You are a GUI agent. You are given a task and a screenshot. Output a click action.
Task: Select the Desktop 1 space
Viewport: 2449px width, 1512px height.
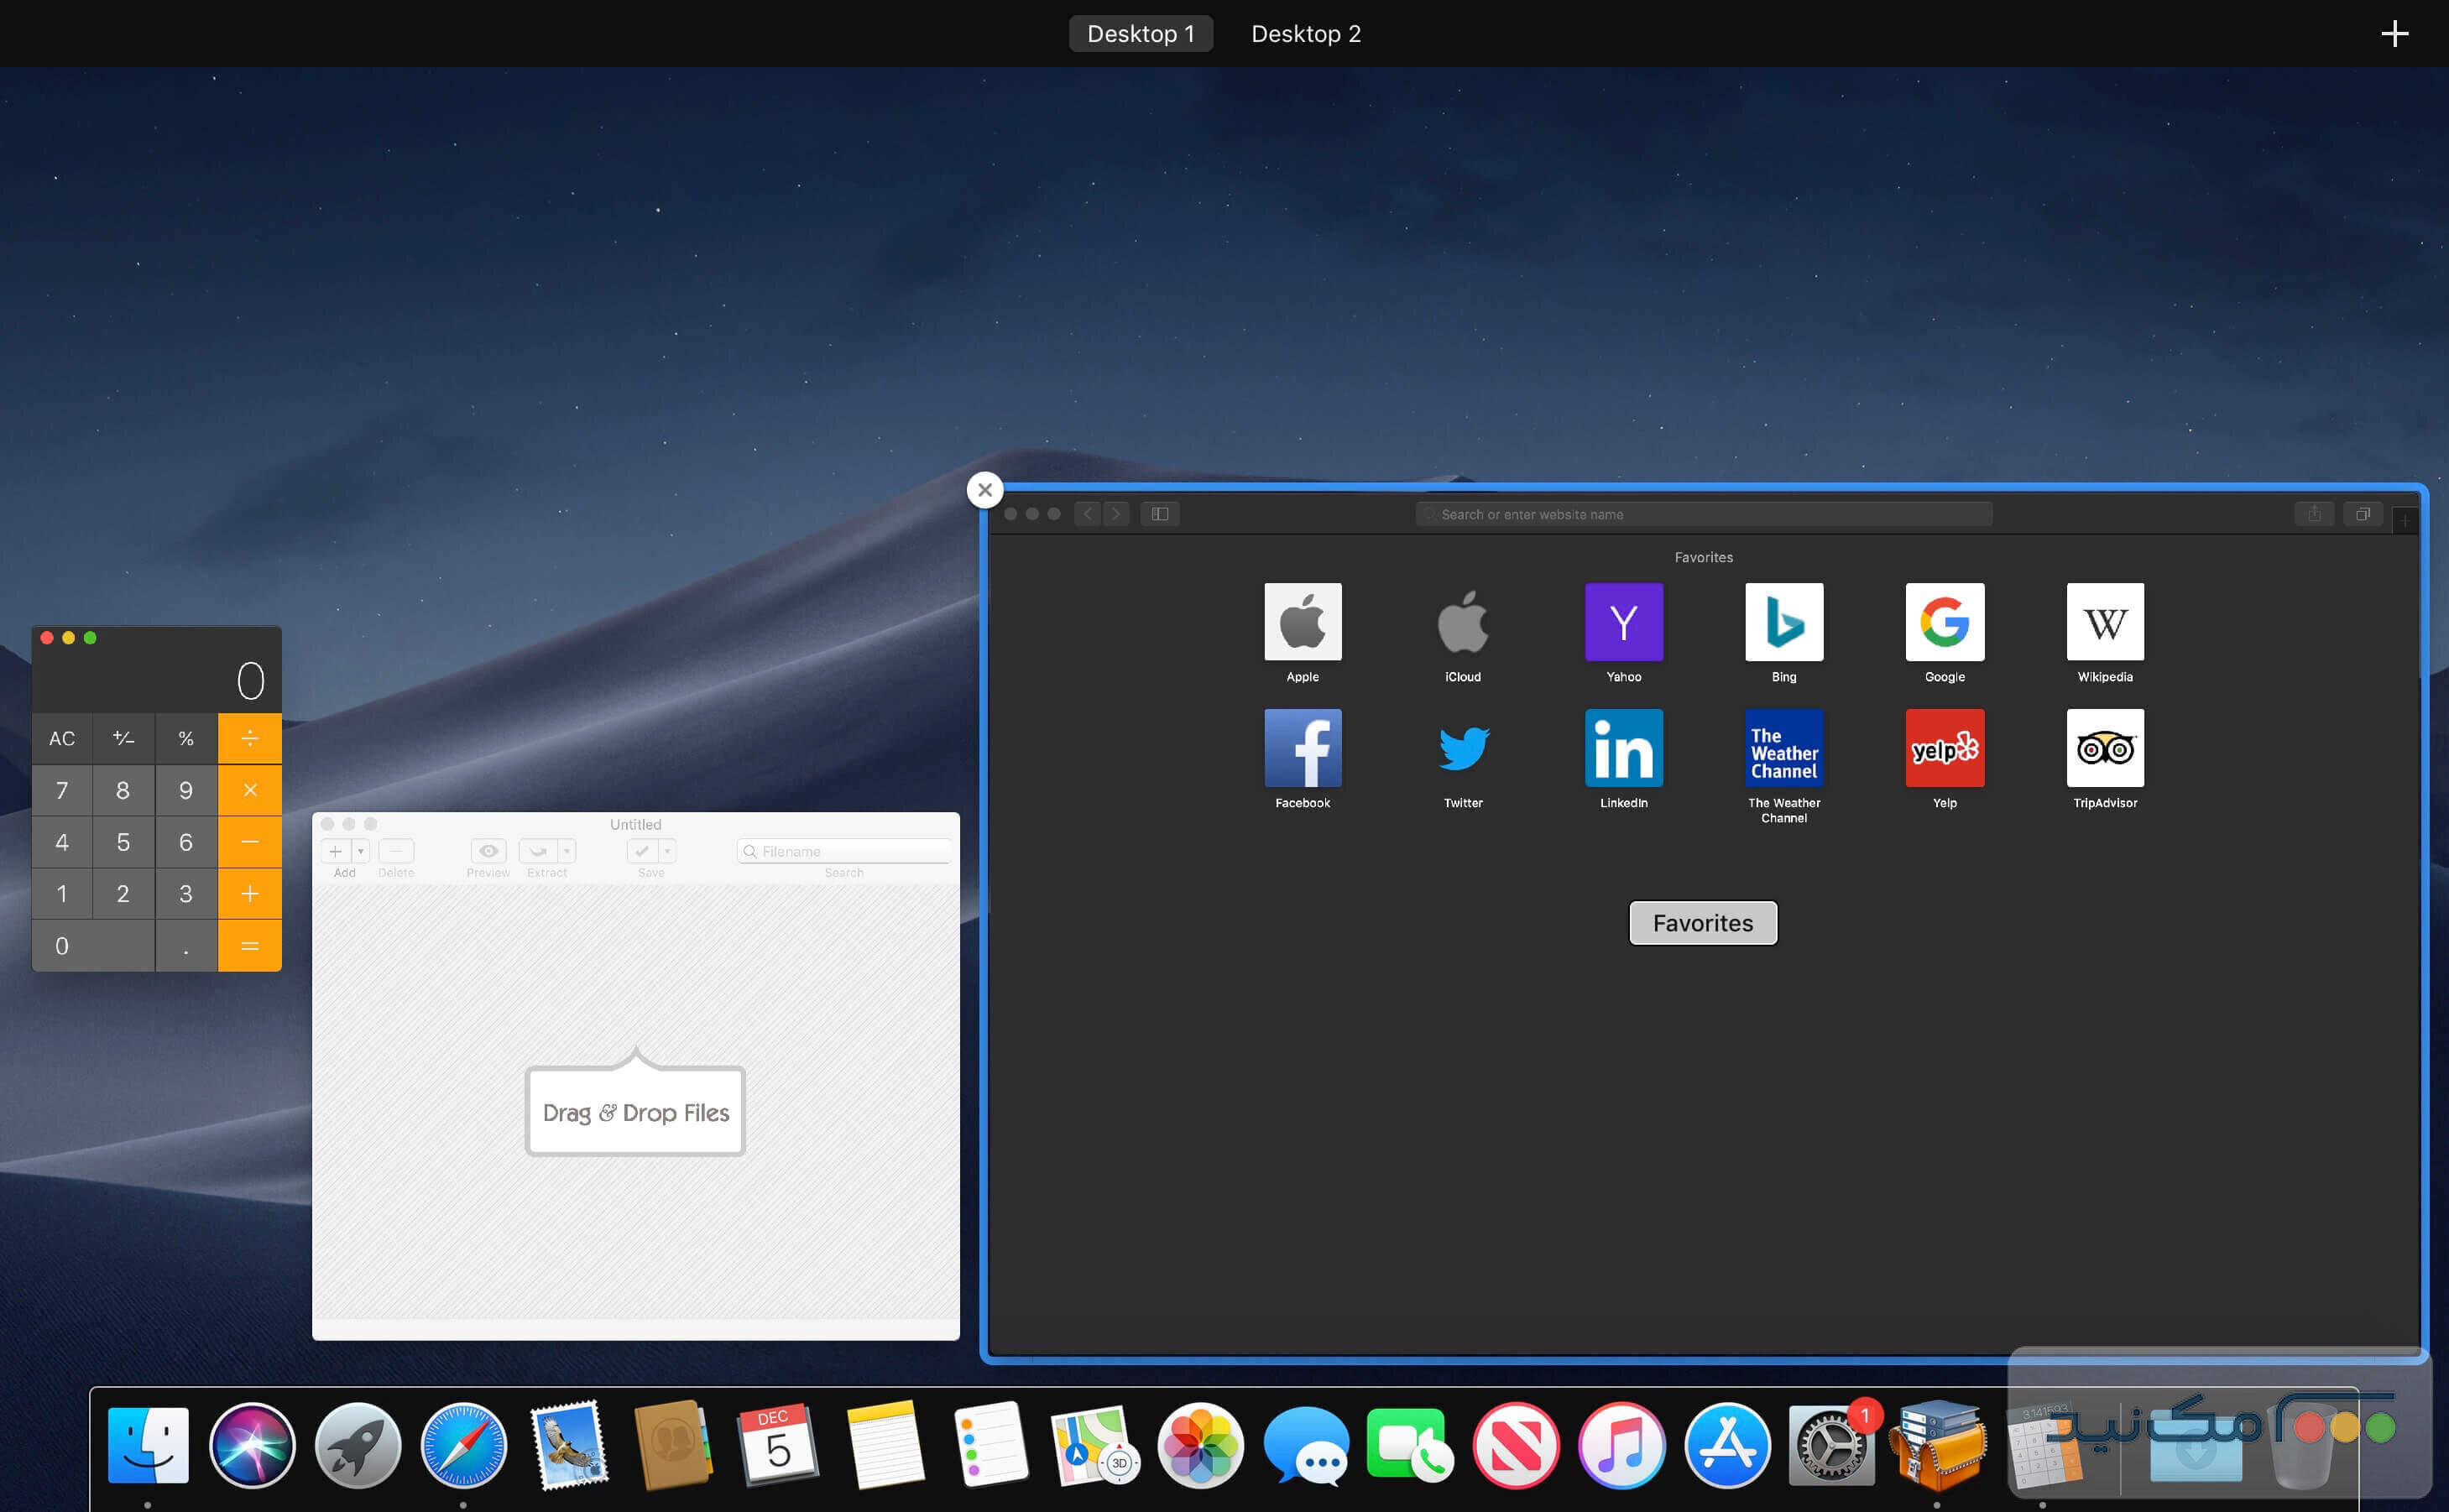click(x=1141, y=33)
